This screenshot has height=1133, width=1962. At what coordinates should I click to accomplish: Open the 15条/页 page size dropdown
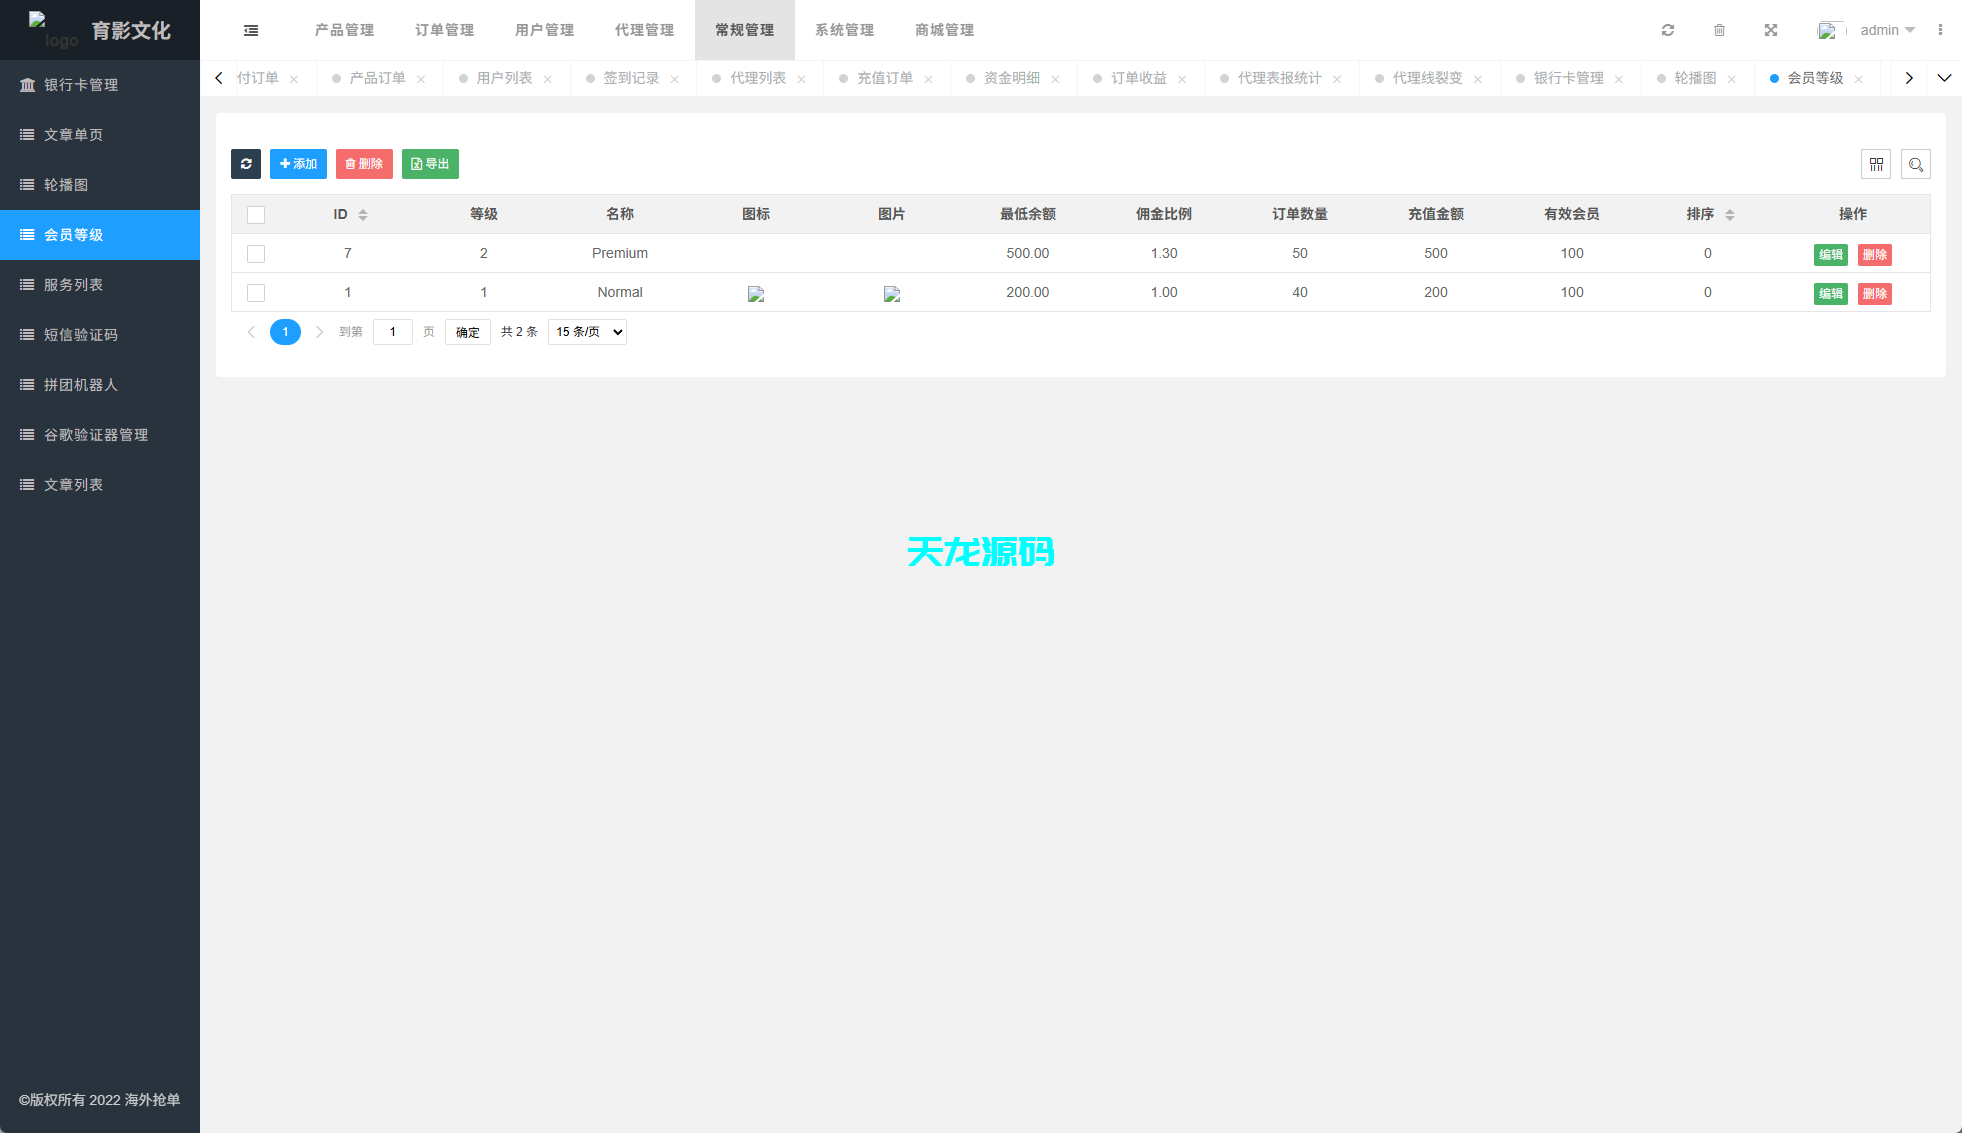tap(587, 331)
